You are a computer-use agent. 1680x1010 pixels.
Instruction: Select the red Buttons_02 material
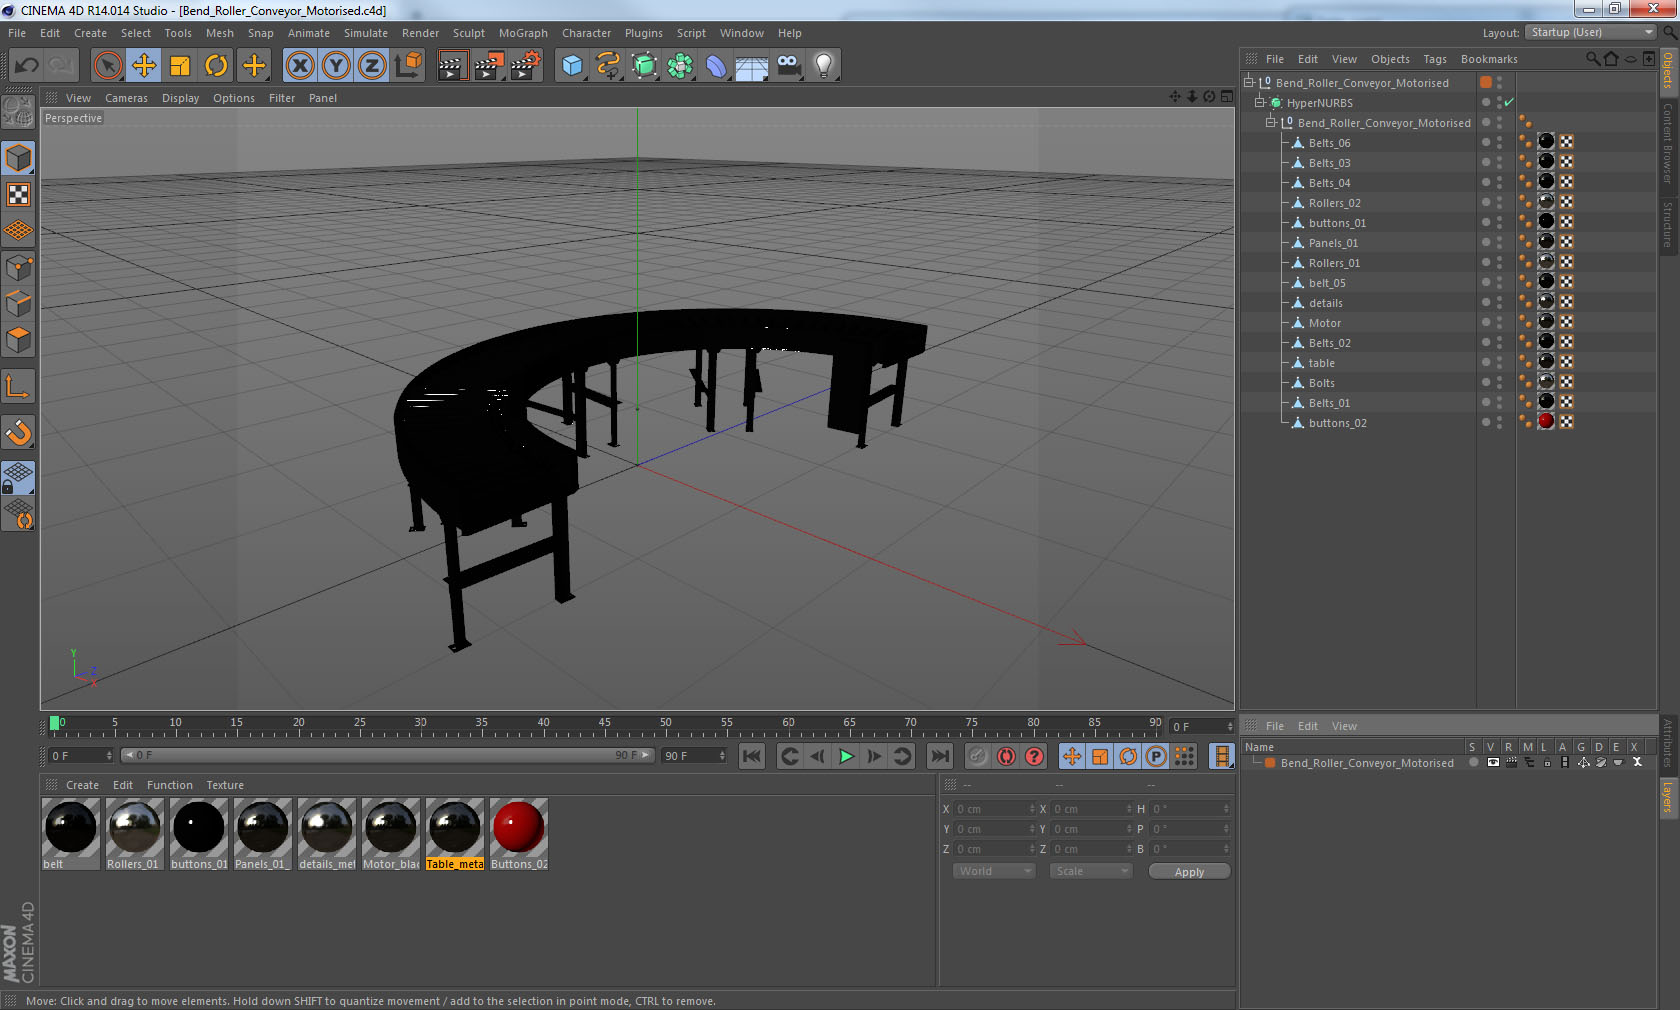519,833
